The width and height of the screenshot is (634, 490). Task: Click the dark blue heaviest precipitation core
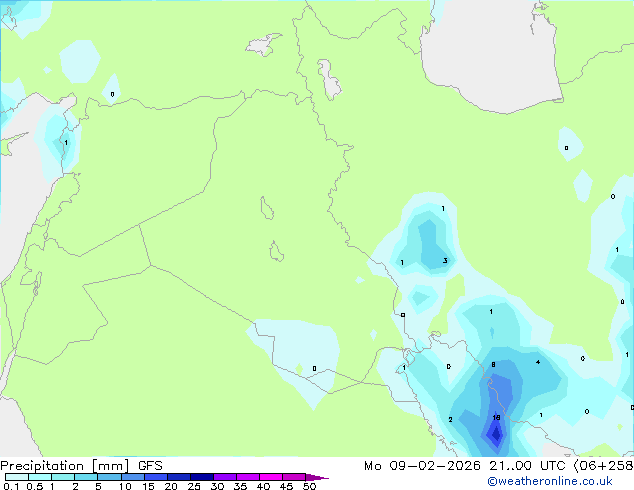pyautogui.click(x=496, y=435)
